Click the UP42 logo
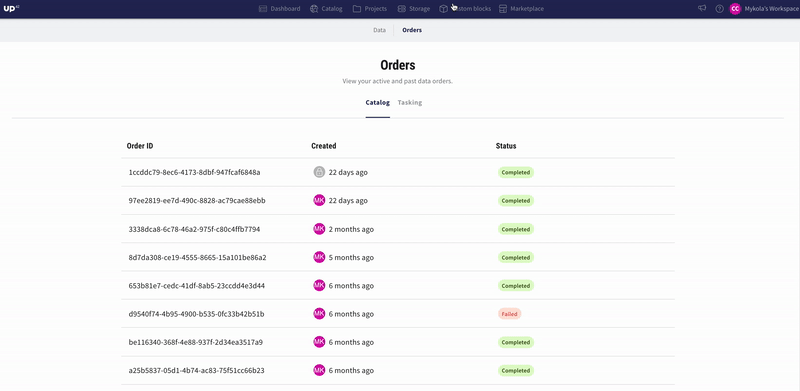800x391 pixels. tap(11, 8)
